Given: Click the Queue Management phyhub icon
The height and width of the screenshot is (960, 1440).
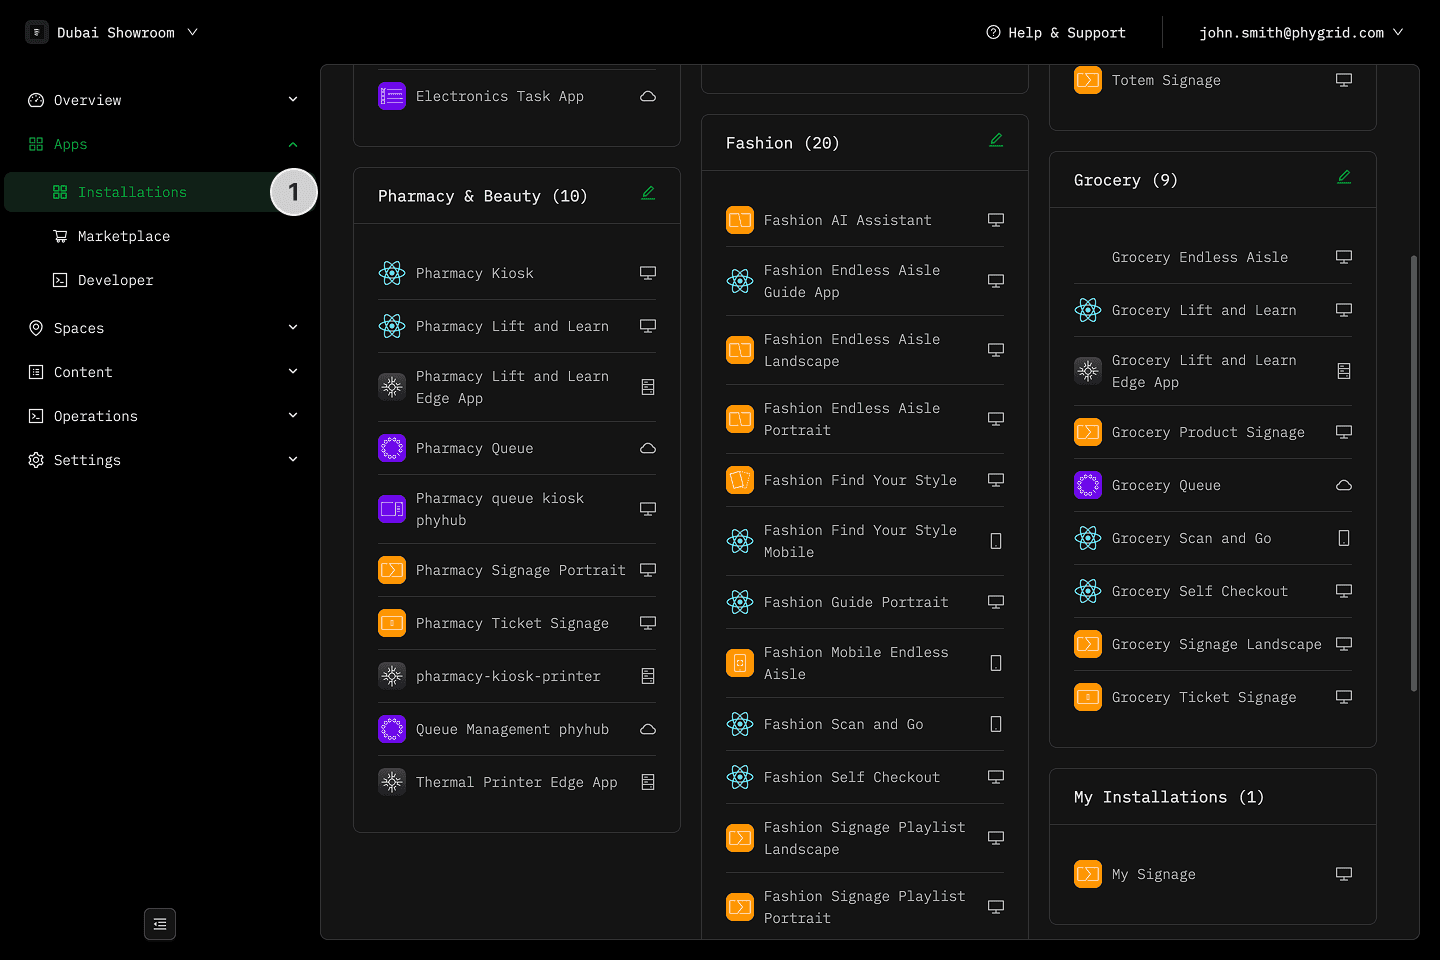Looking at the screenshot, I should pos(392,729).
